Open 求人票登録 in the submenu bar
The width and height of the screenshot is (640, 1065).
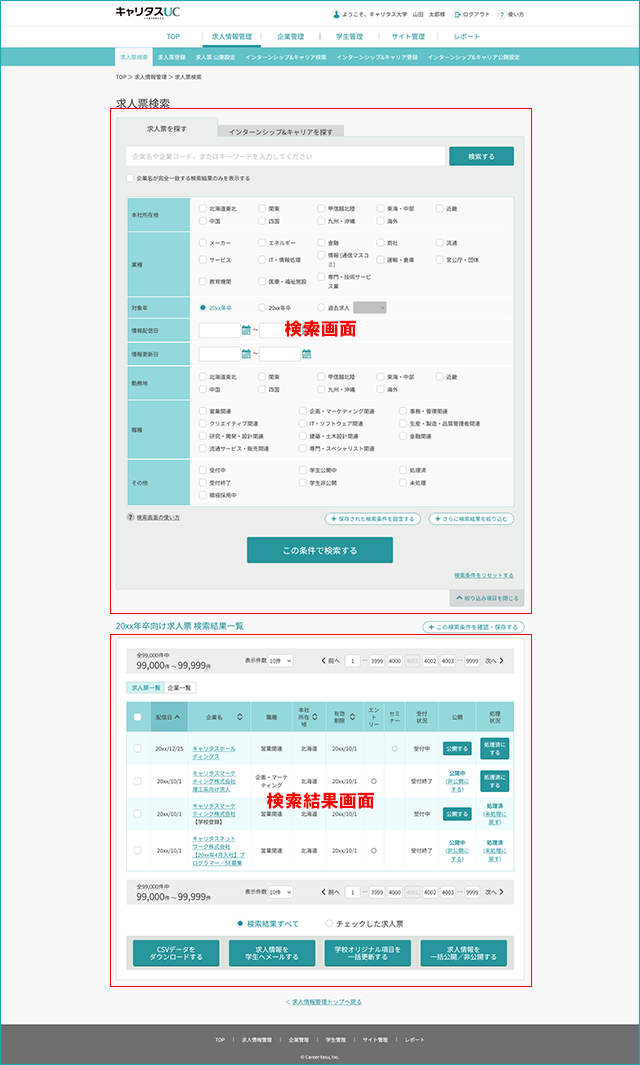pyautogui.click(x=171, y=57)
